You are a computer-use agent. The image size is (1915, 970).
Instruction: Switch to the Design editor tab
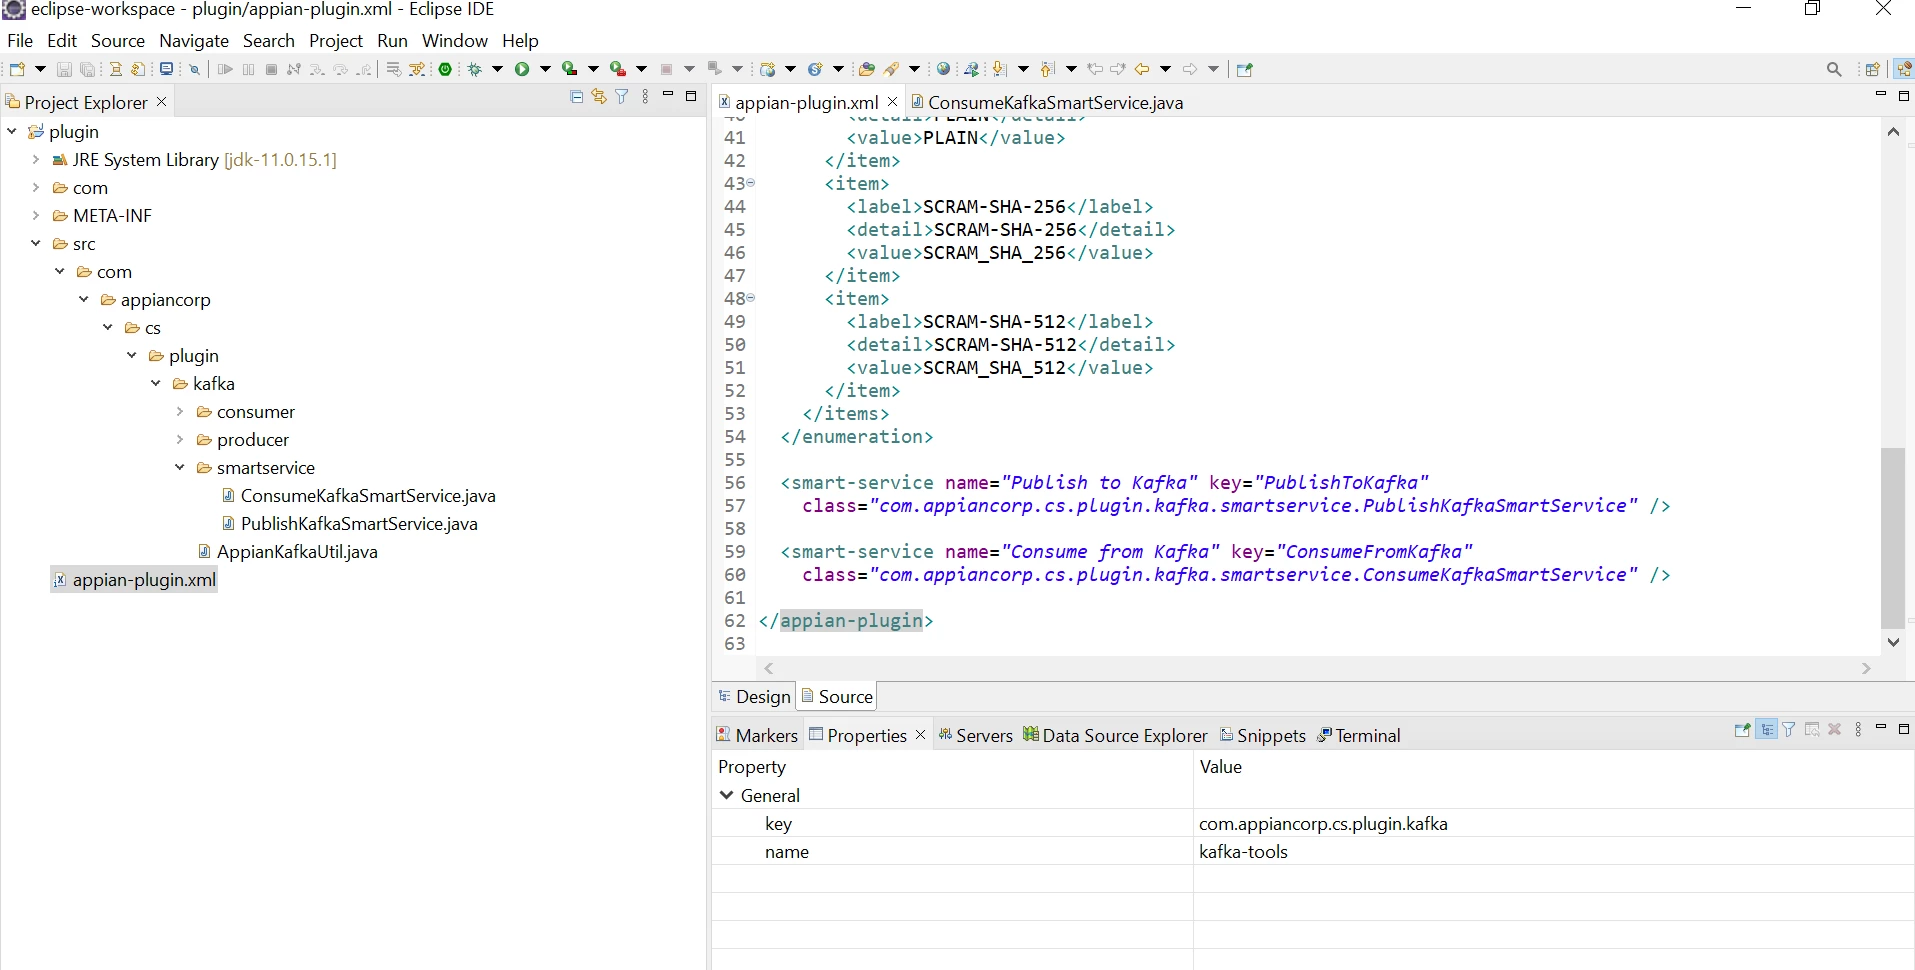pos(755,697)
